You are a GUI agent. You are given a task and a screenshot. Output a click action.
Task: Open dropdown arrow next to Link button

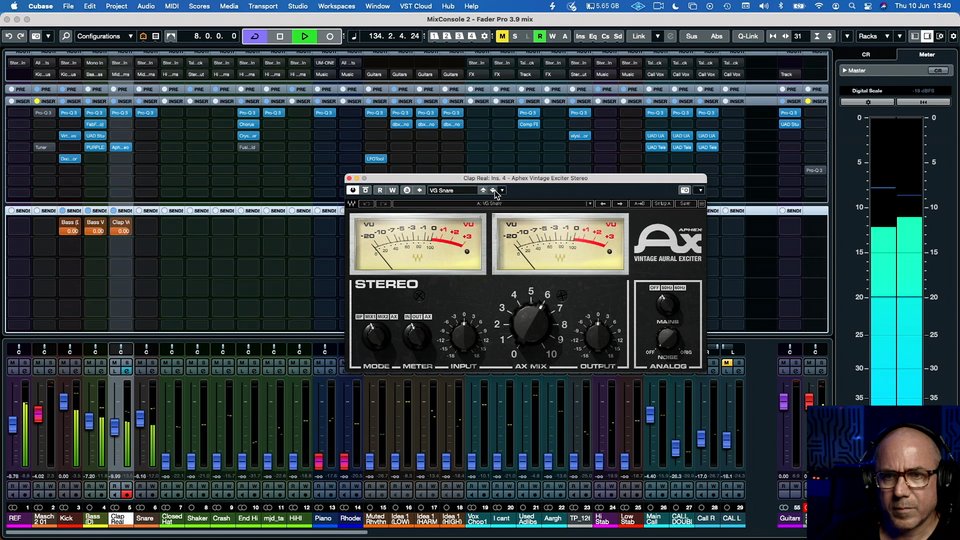[x=658, y=36]
